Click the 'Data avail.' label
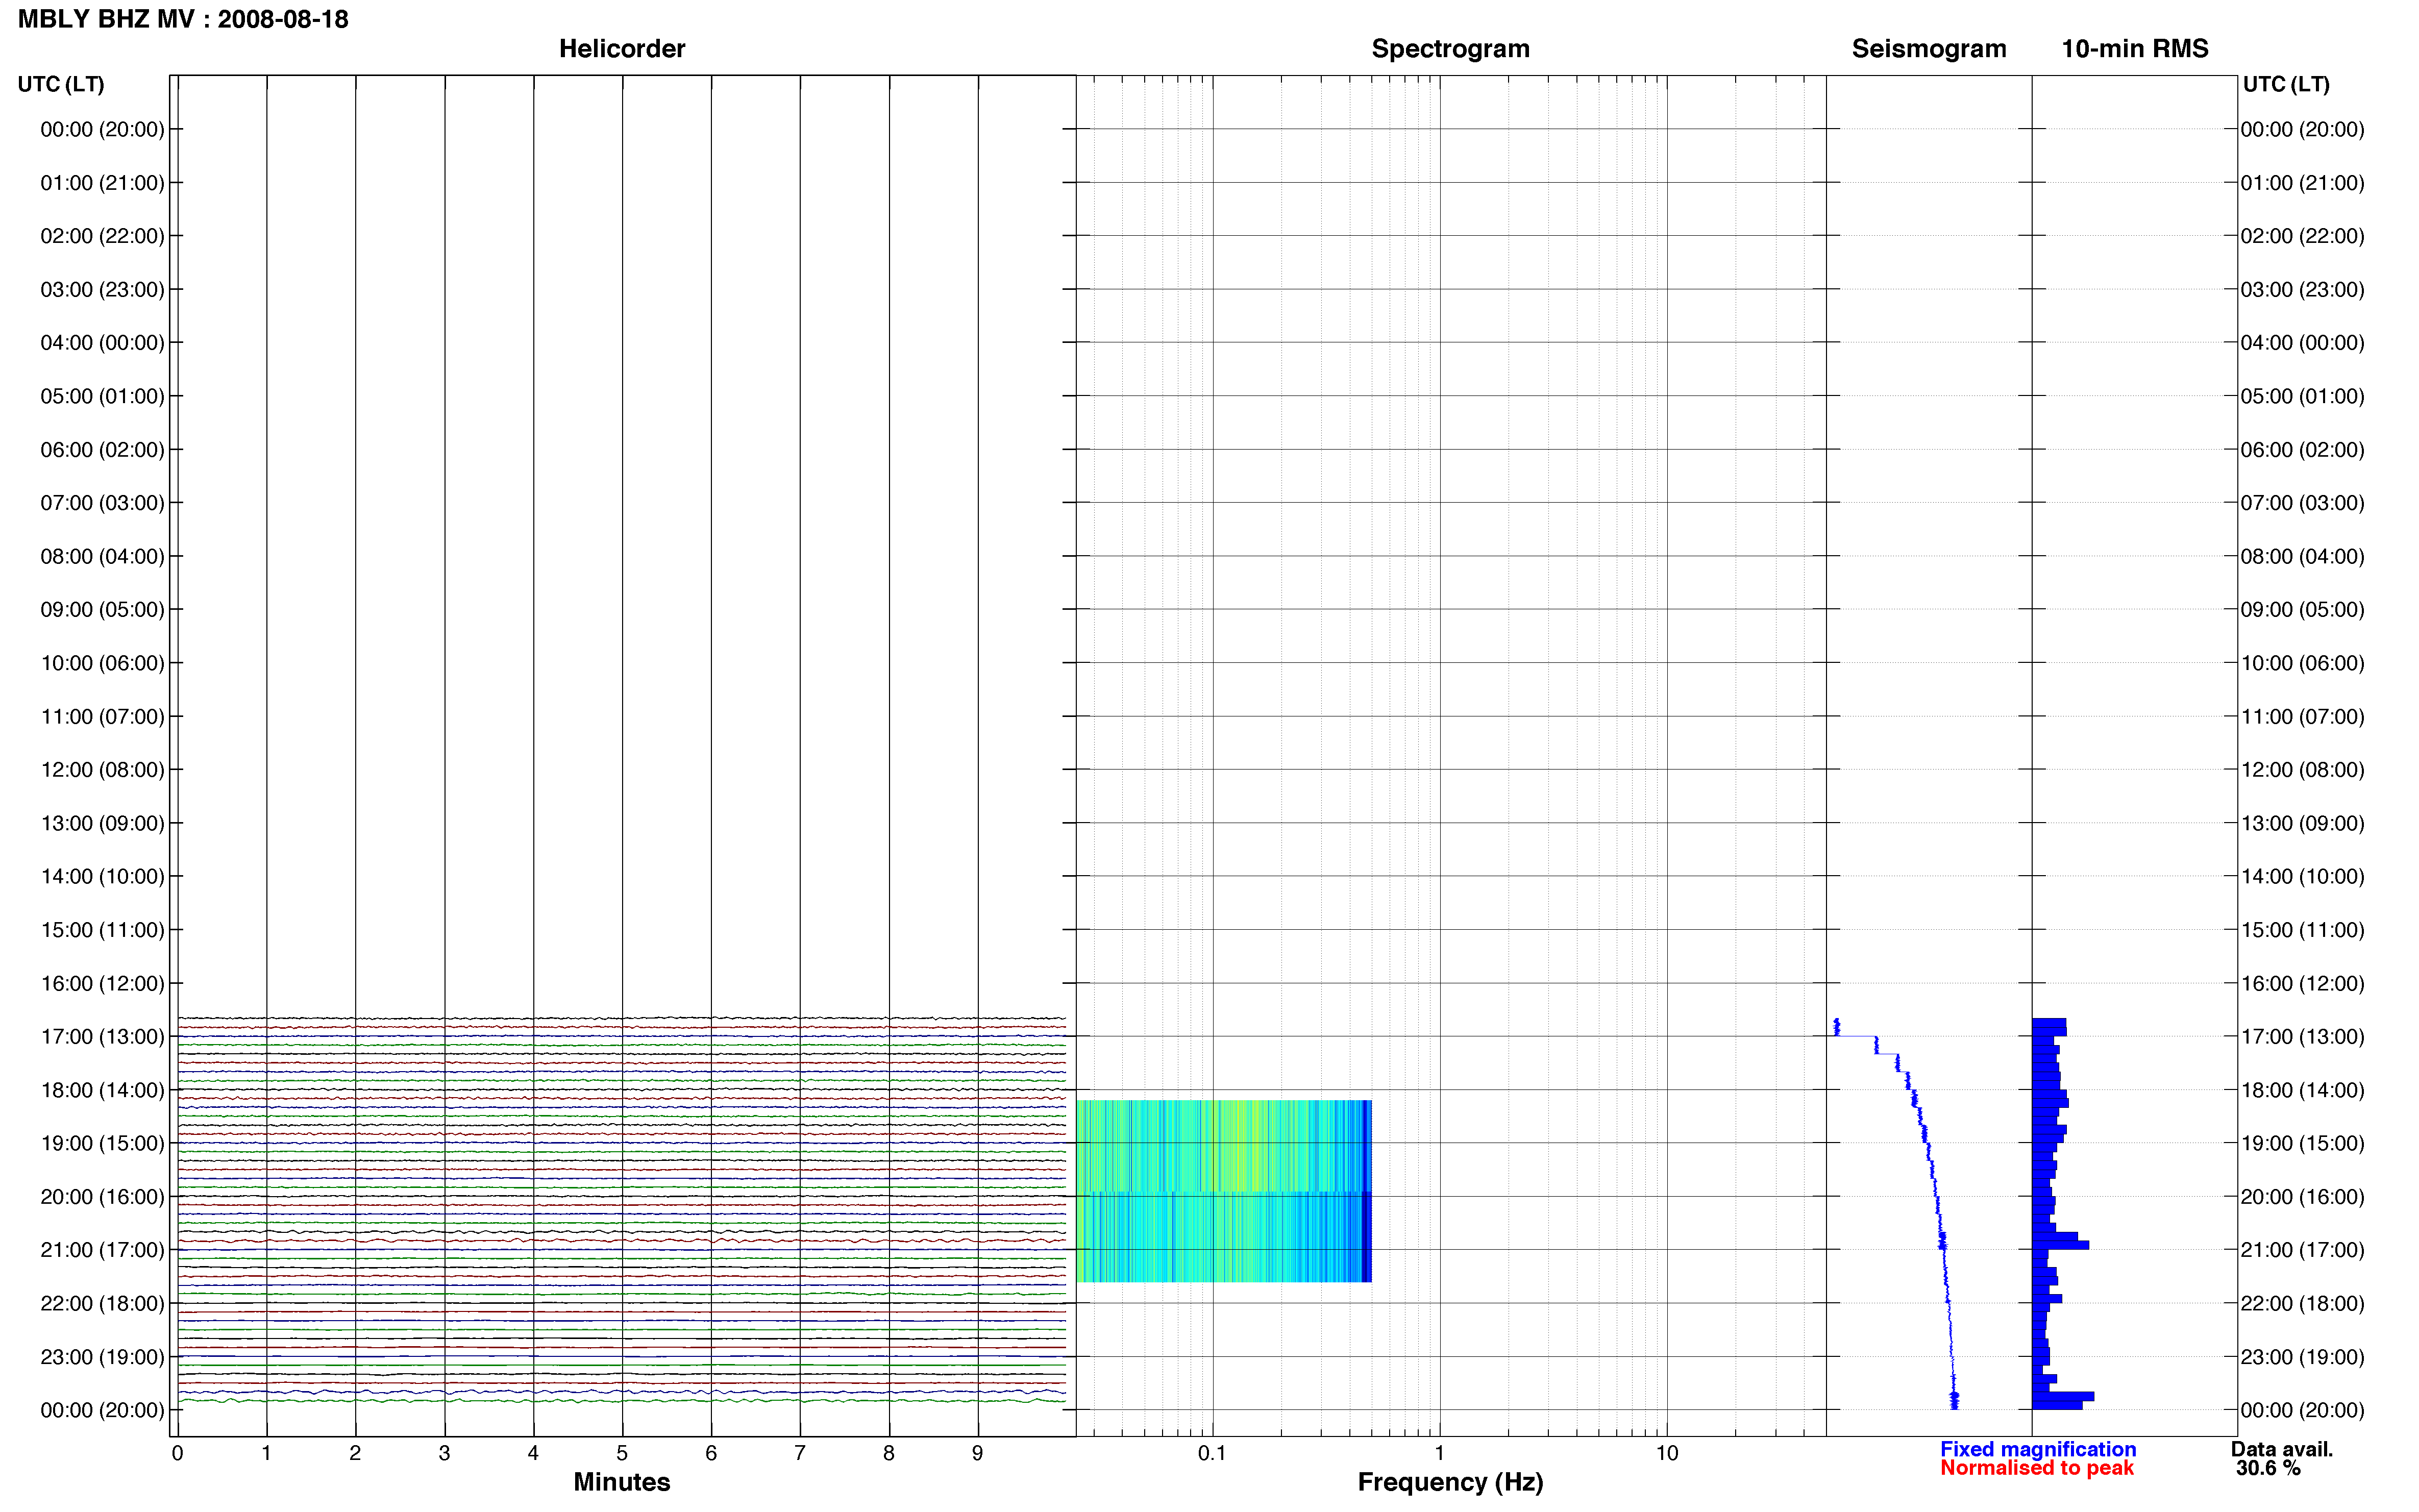The image size is (2419, 1512). click(2282, 1449)
